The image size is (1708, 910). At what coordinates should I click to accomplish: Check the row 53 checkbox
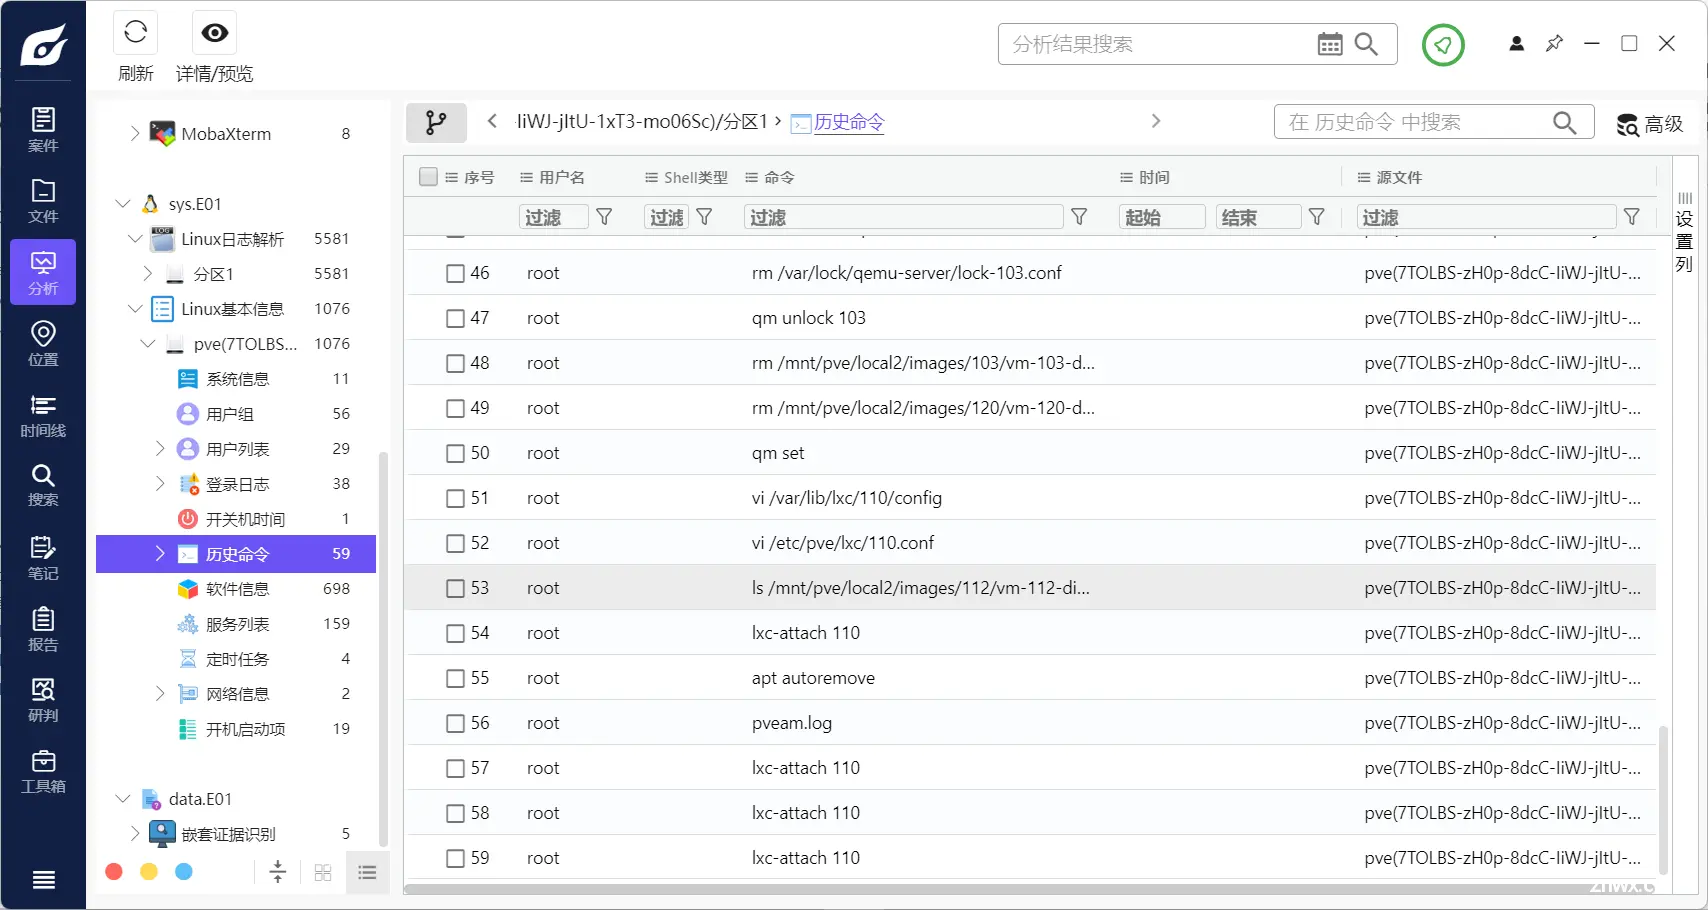click(x=456, y=588)
